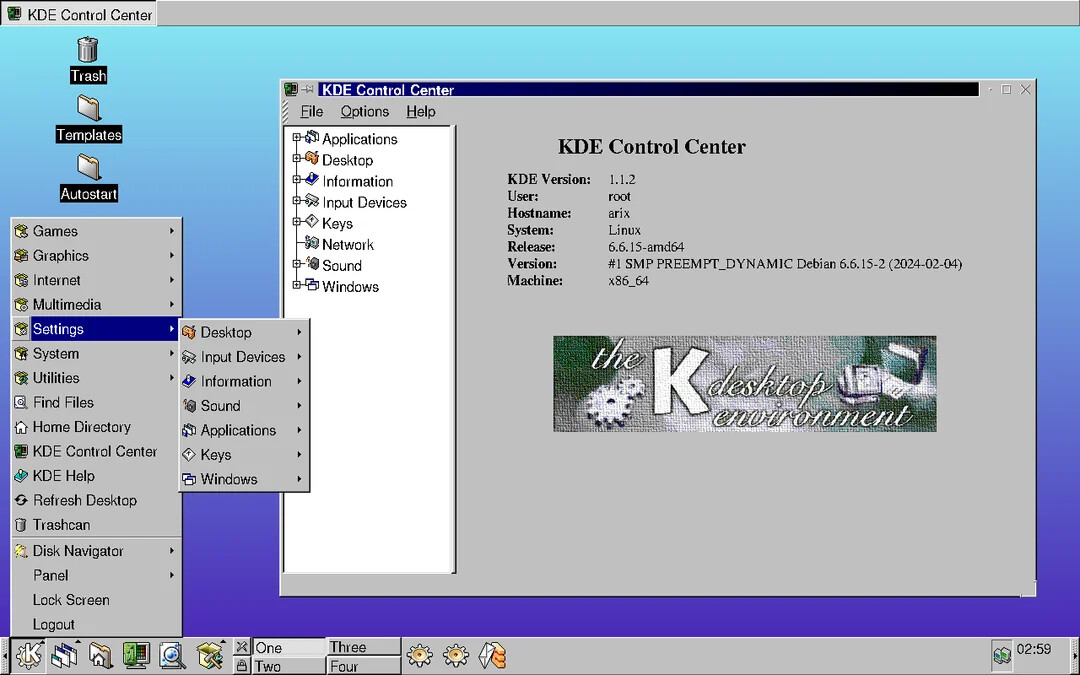The width and height of the screenshot is (1080, 675).
Task: Choose Logout from the K menu
Action: click(x=54, y=624)
